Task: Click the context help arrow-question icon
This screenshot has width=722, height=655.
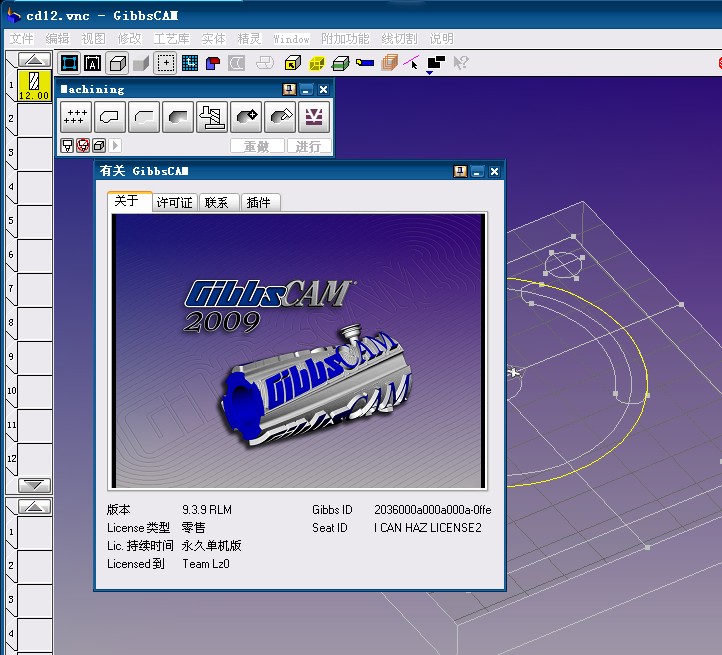Action: pos(460,63)
